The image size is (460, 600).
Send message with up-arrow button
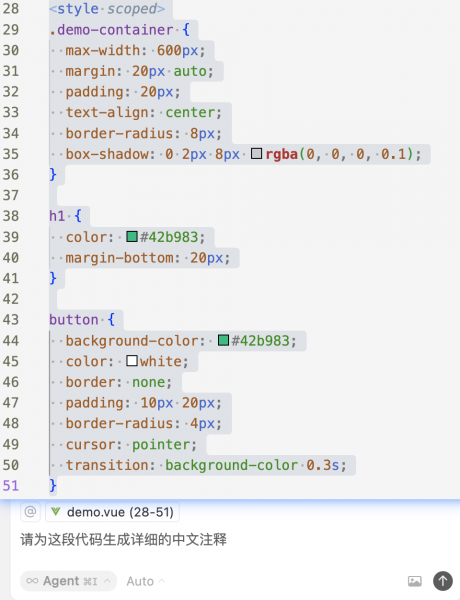pyautogui.click(x=443, y=581)
